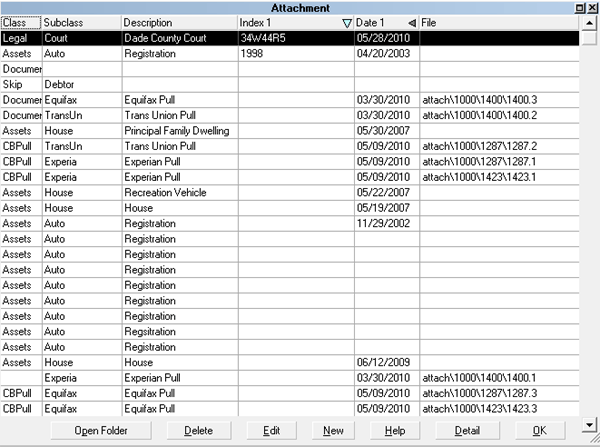600x447 pixels.
Task: Click the Open Folder button
Action: 101,431
